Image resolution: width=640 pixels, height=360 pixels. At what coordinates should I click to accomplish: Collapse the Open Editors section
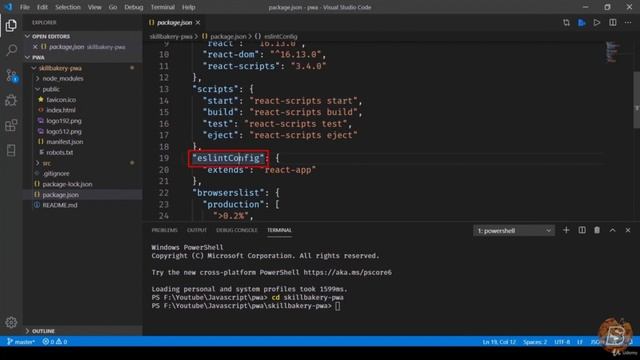coord(83,36)
